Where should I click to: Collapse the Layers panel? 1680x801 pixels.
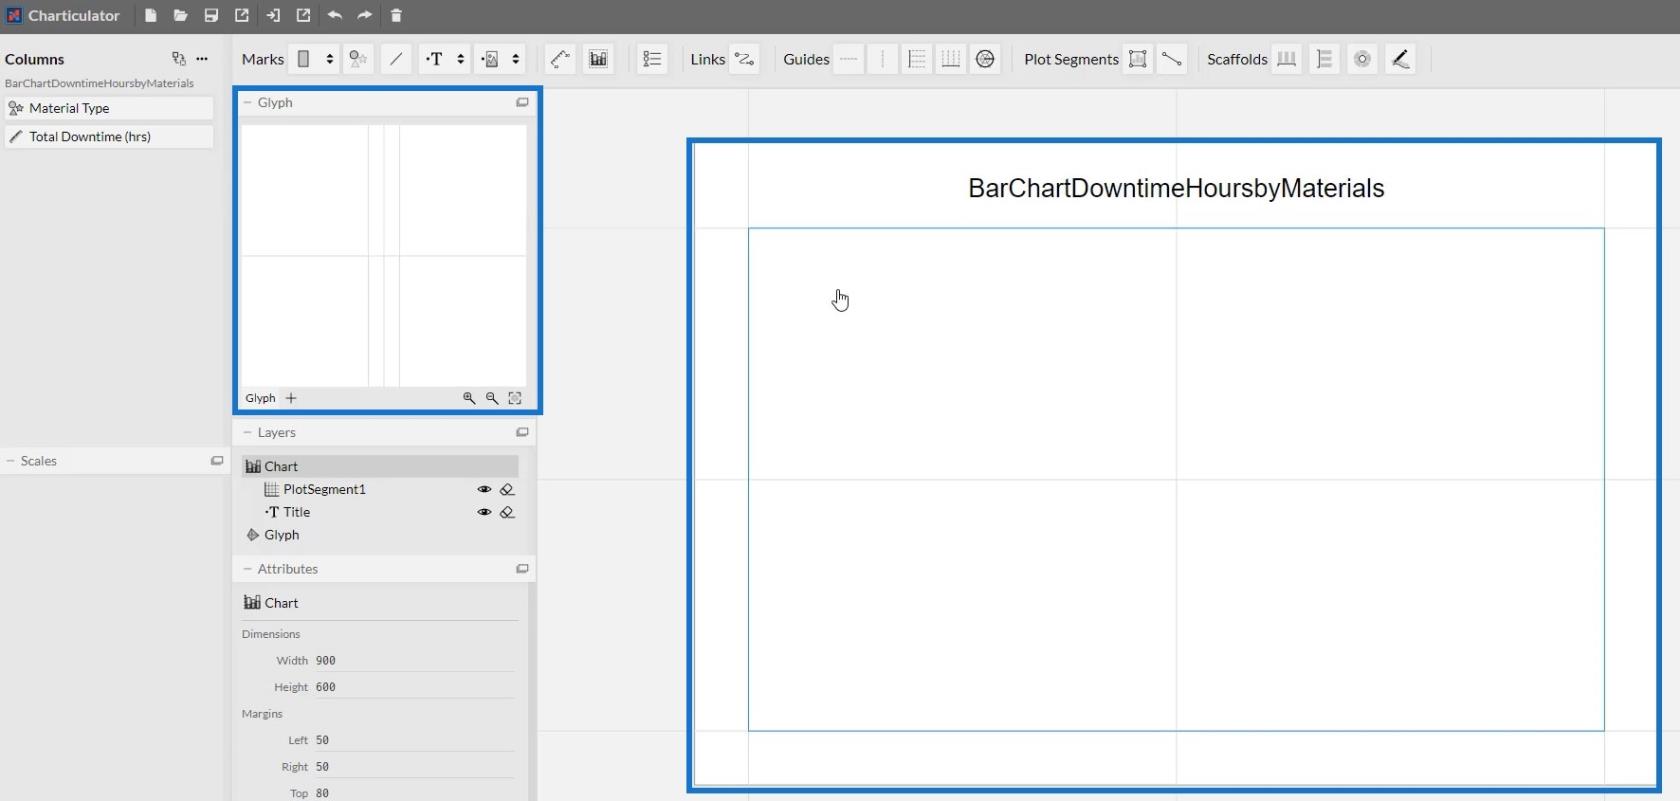247,432
